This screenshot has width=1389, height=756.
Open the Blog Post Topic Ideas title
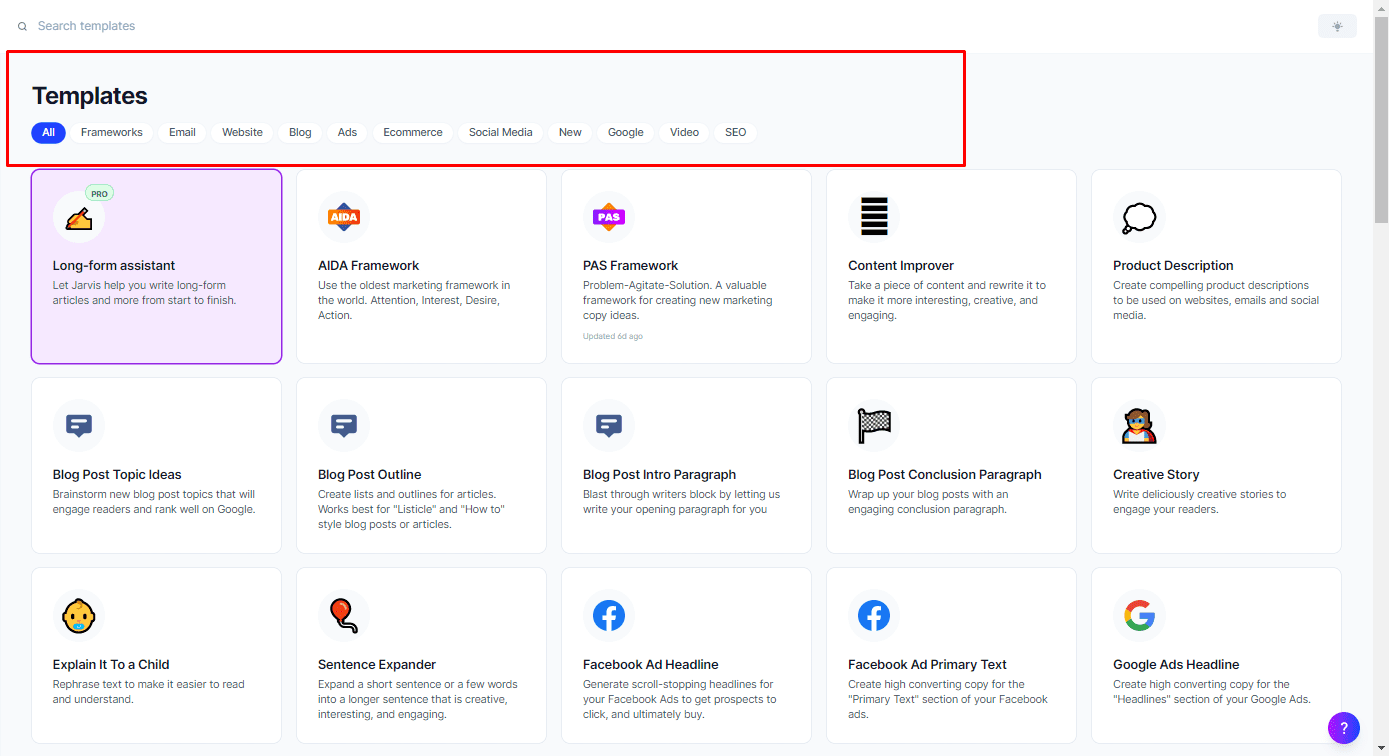coord(117,475)
